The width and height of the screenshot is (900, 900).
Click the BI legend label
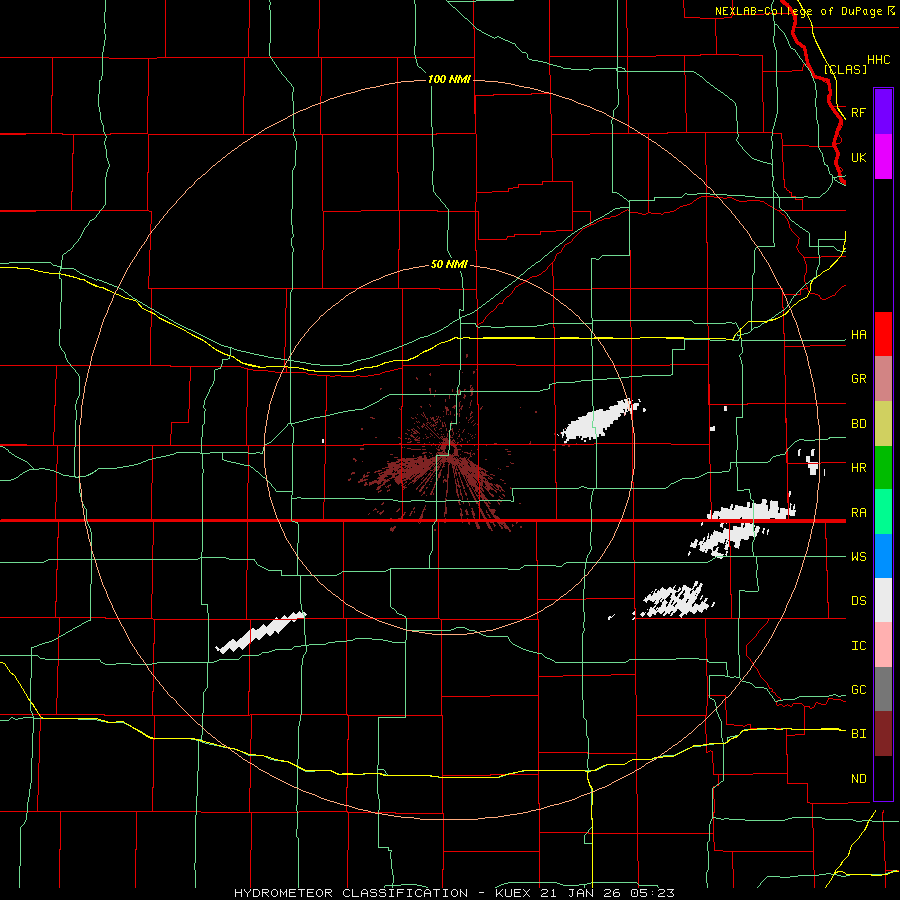[859, 734]
